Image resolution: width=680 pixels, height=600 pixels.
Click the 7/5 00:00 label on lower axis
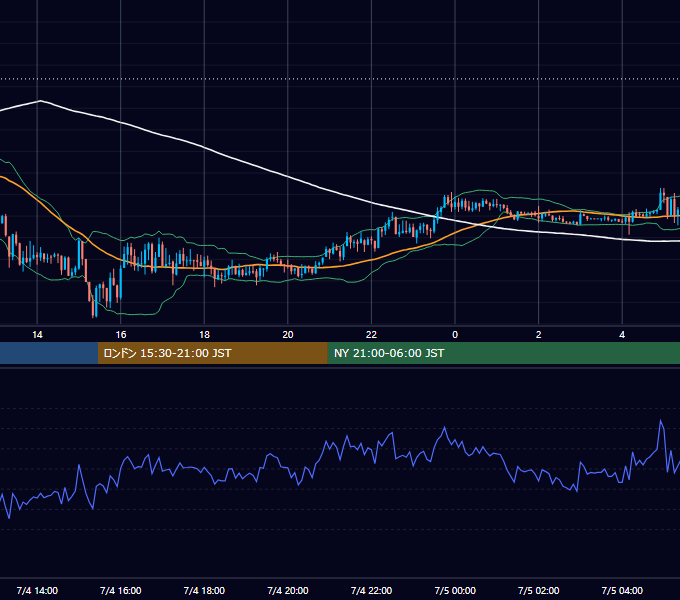coord(455,590)
